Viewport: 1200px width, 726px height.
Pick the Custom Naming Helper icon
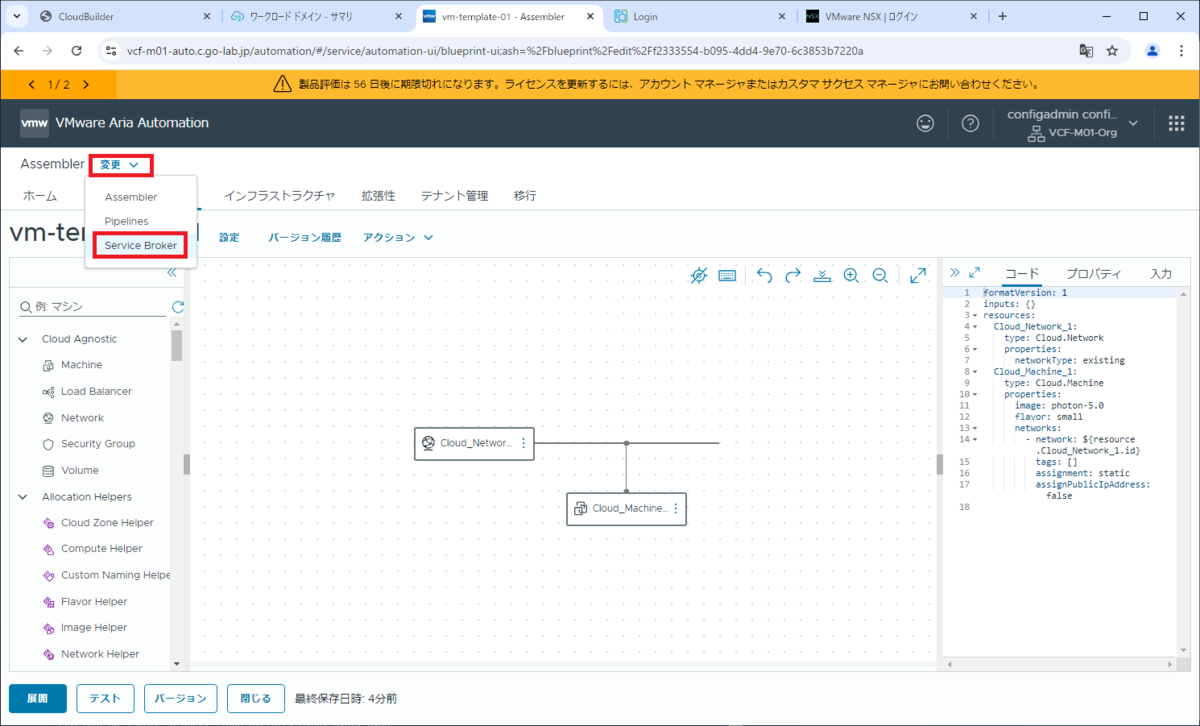(x=48, y=576)
